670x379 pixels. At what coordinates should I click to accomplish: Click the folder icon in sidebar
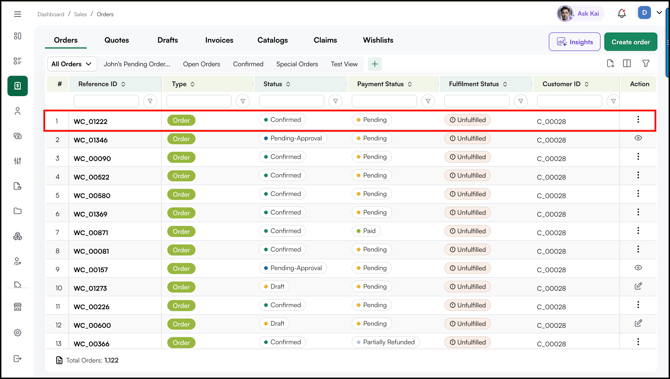point(18,211)
